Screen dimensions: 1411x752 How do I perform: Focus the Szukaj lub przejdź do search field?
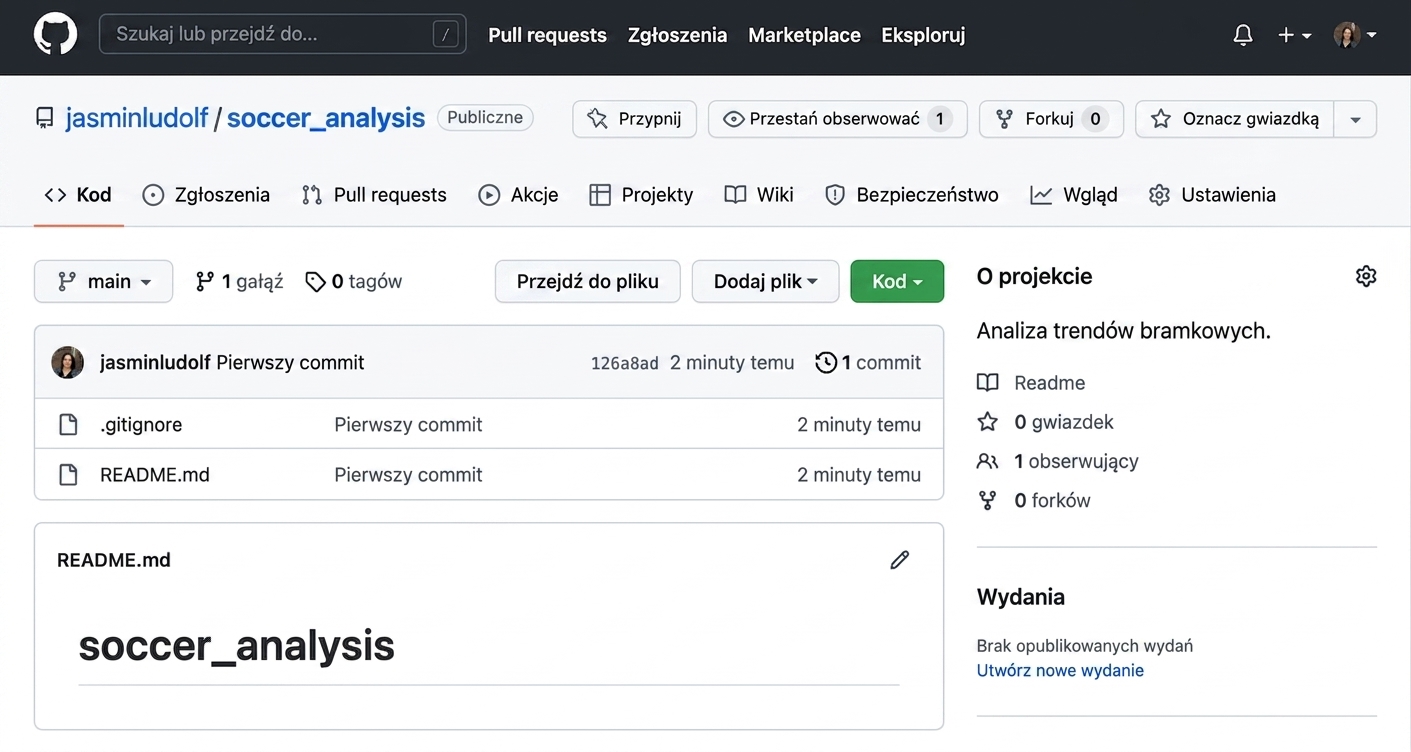coord(282,34)
